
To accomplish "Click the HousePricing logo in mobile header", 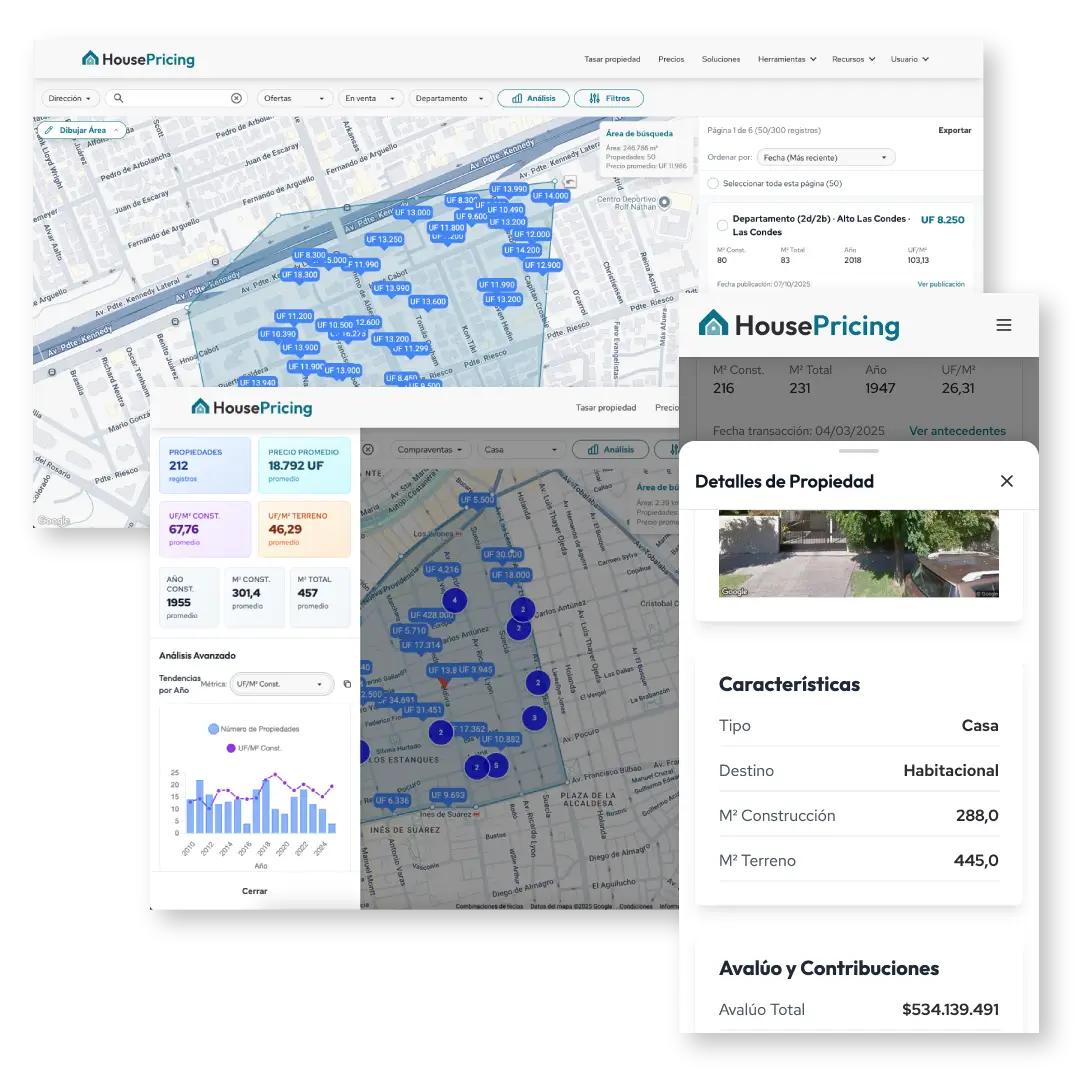I will point(799,325).
